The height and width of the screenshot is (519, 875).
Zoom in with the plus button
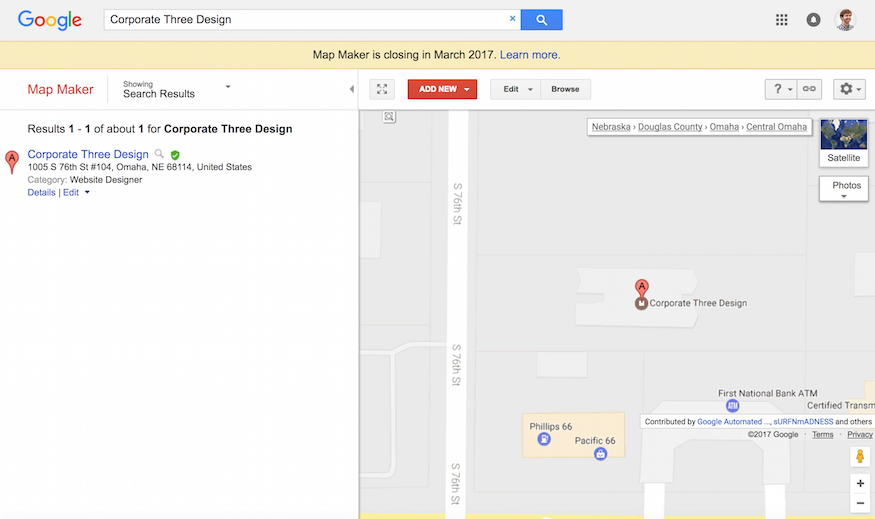point(860,484)
